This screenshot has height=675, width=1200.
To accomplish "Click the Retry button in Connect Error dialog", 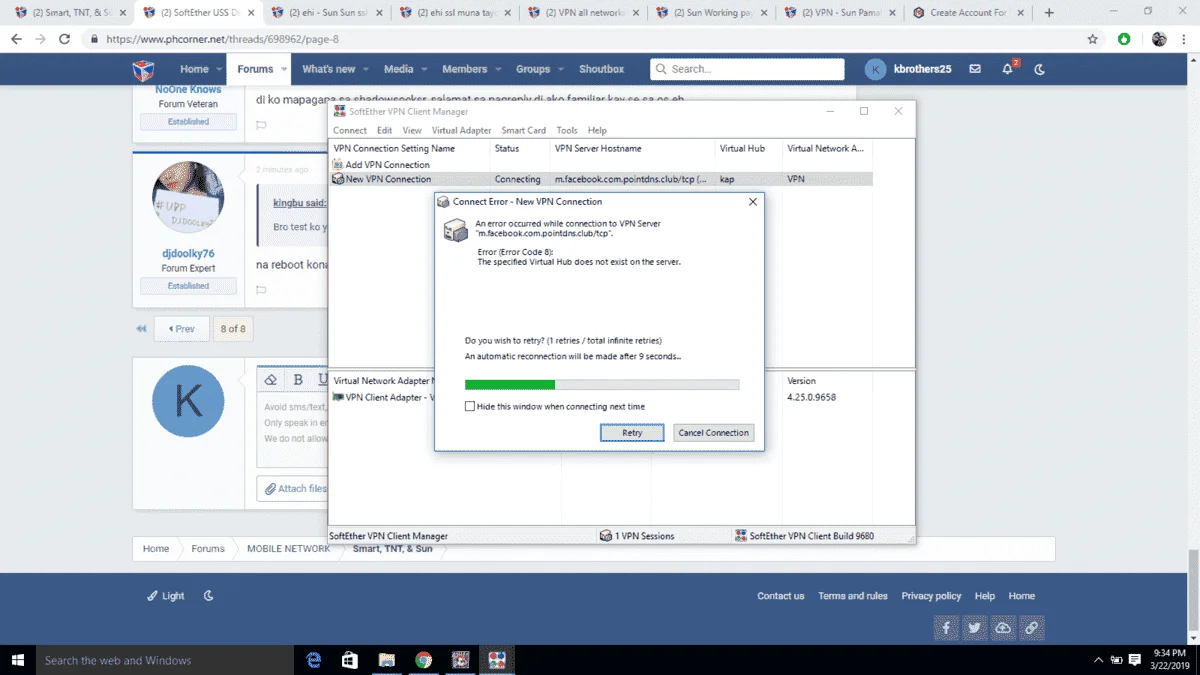I will tap(632, 433).
